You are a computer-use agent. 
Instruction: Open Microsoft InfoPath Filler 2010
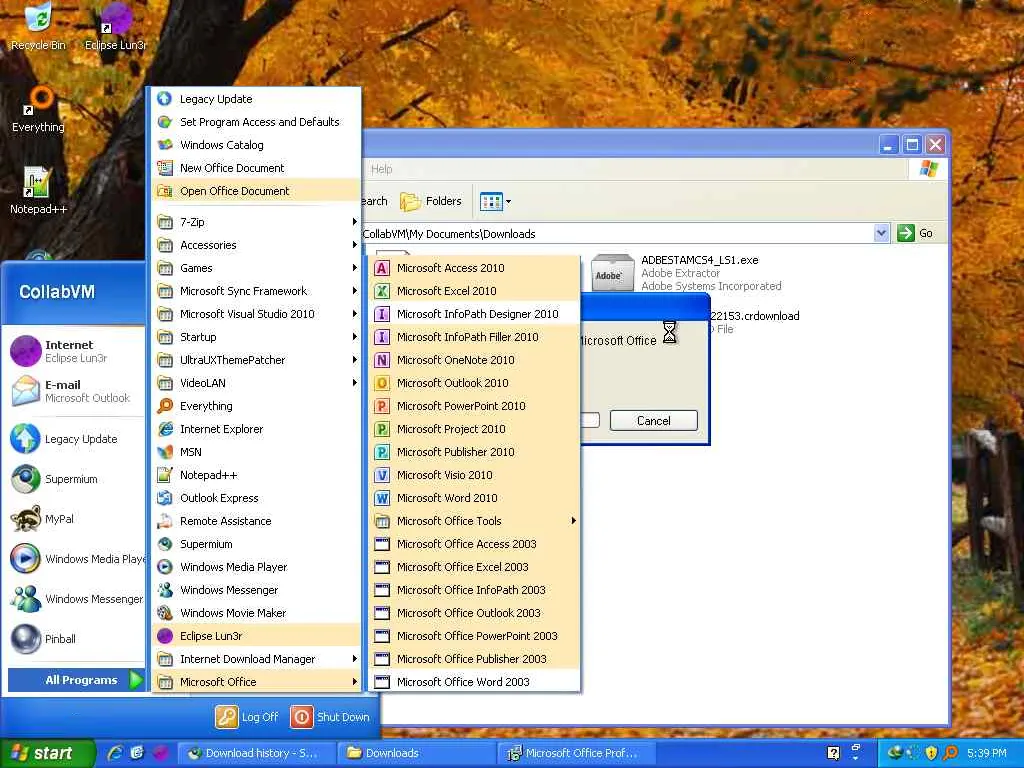pos(474,337)
